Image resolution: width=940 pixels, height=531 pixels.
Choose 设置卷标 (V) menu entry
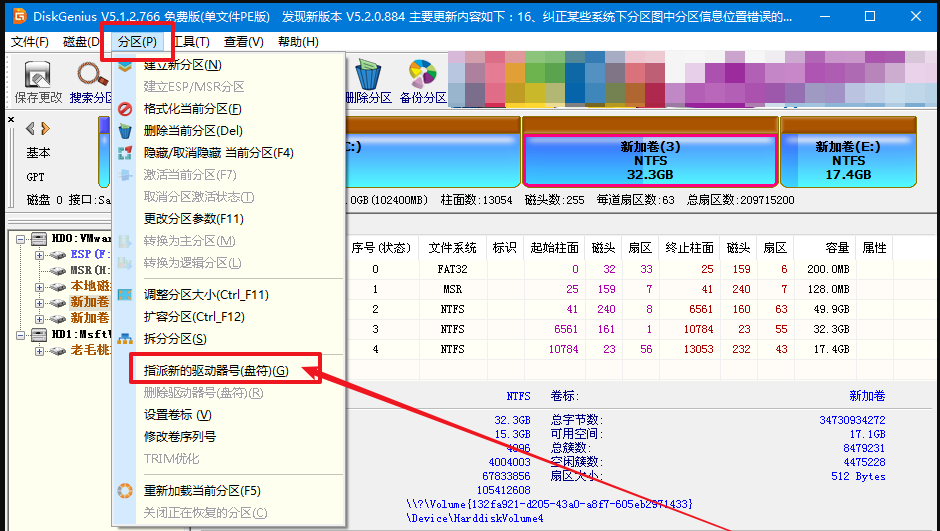[229, 415]
